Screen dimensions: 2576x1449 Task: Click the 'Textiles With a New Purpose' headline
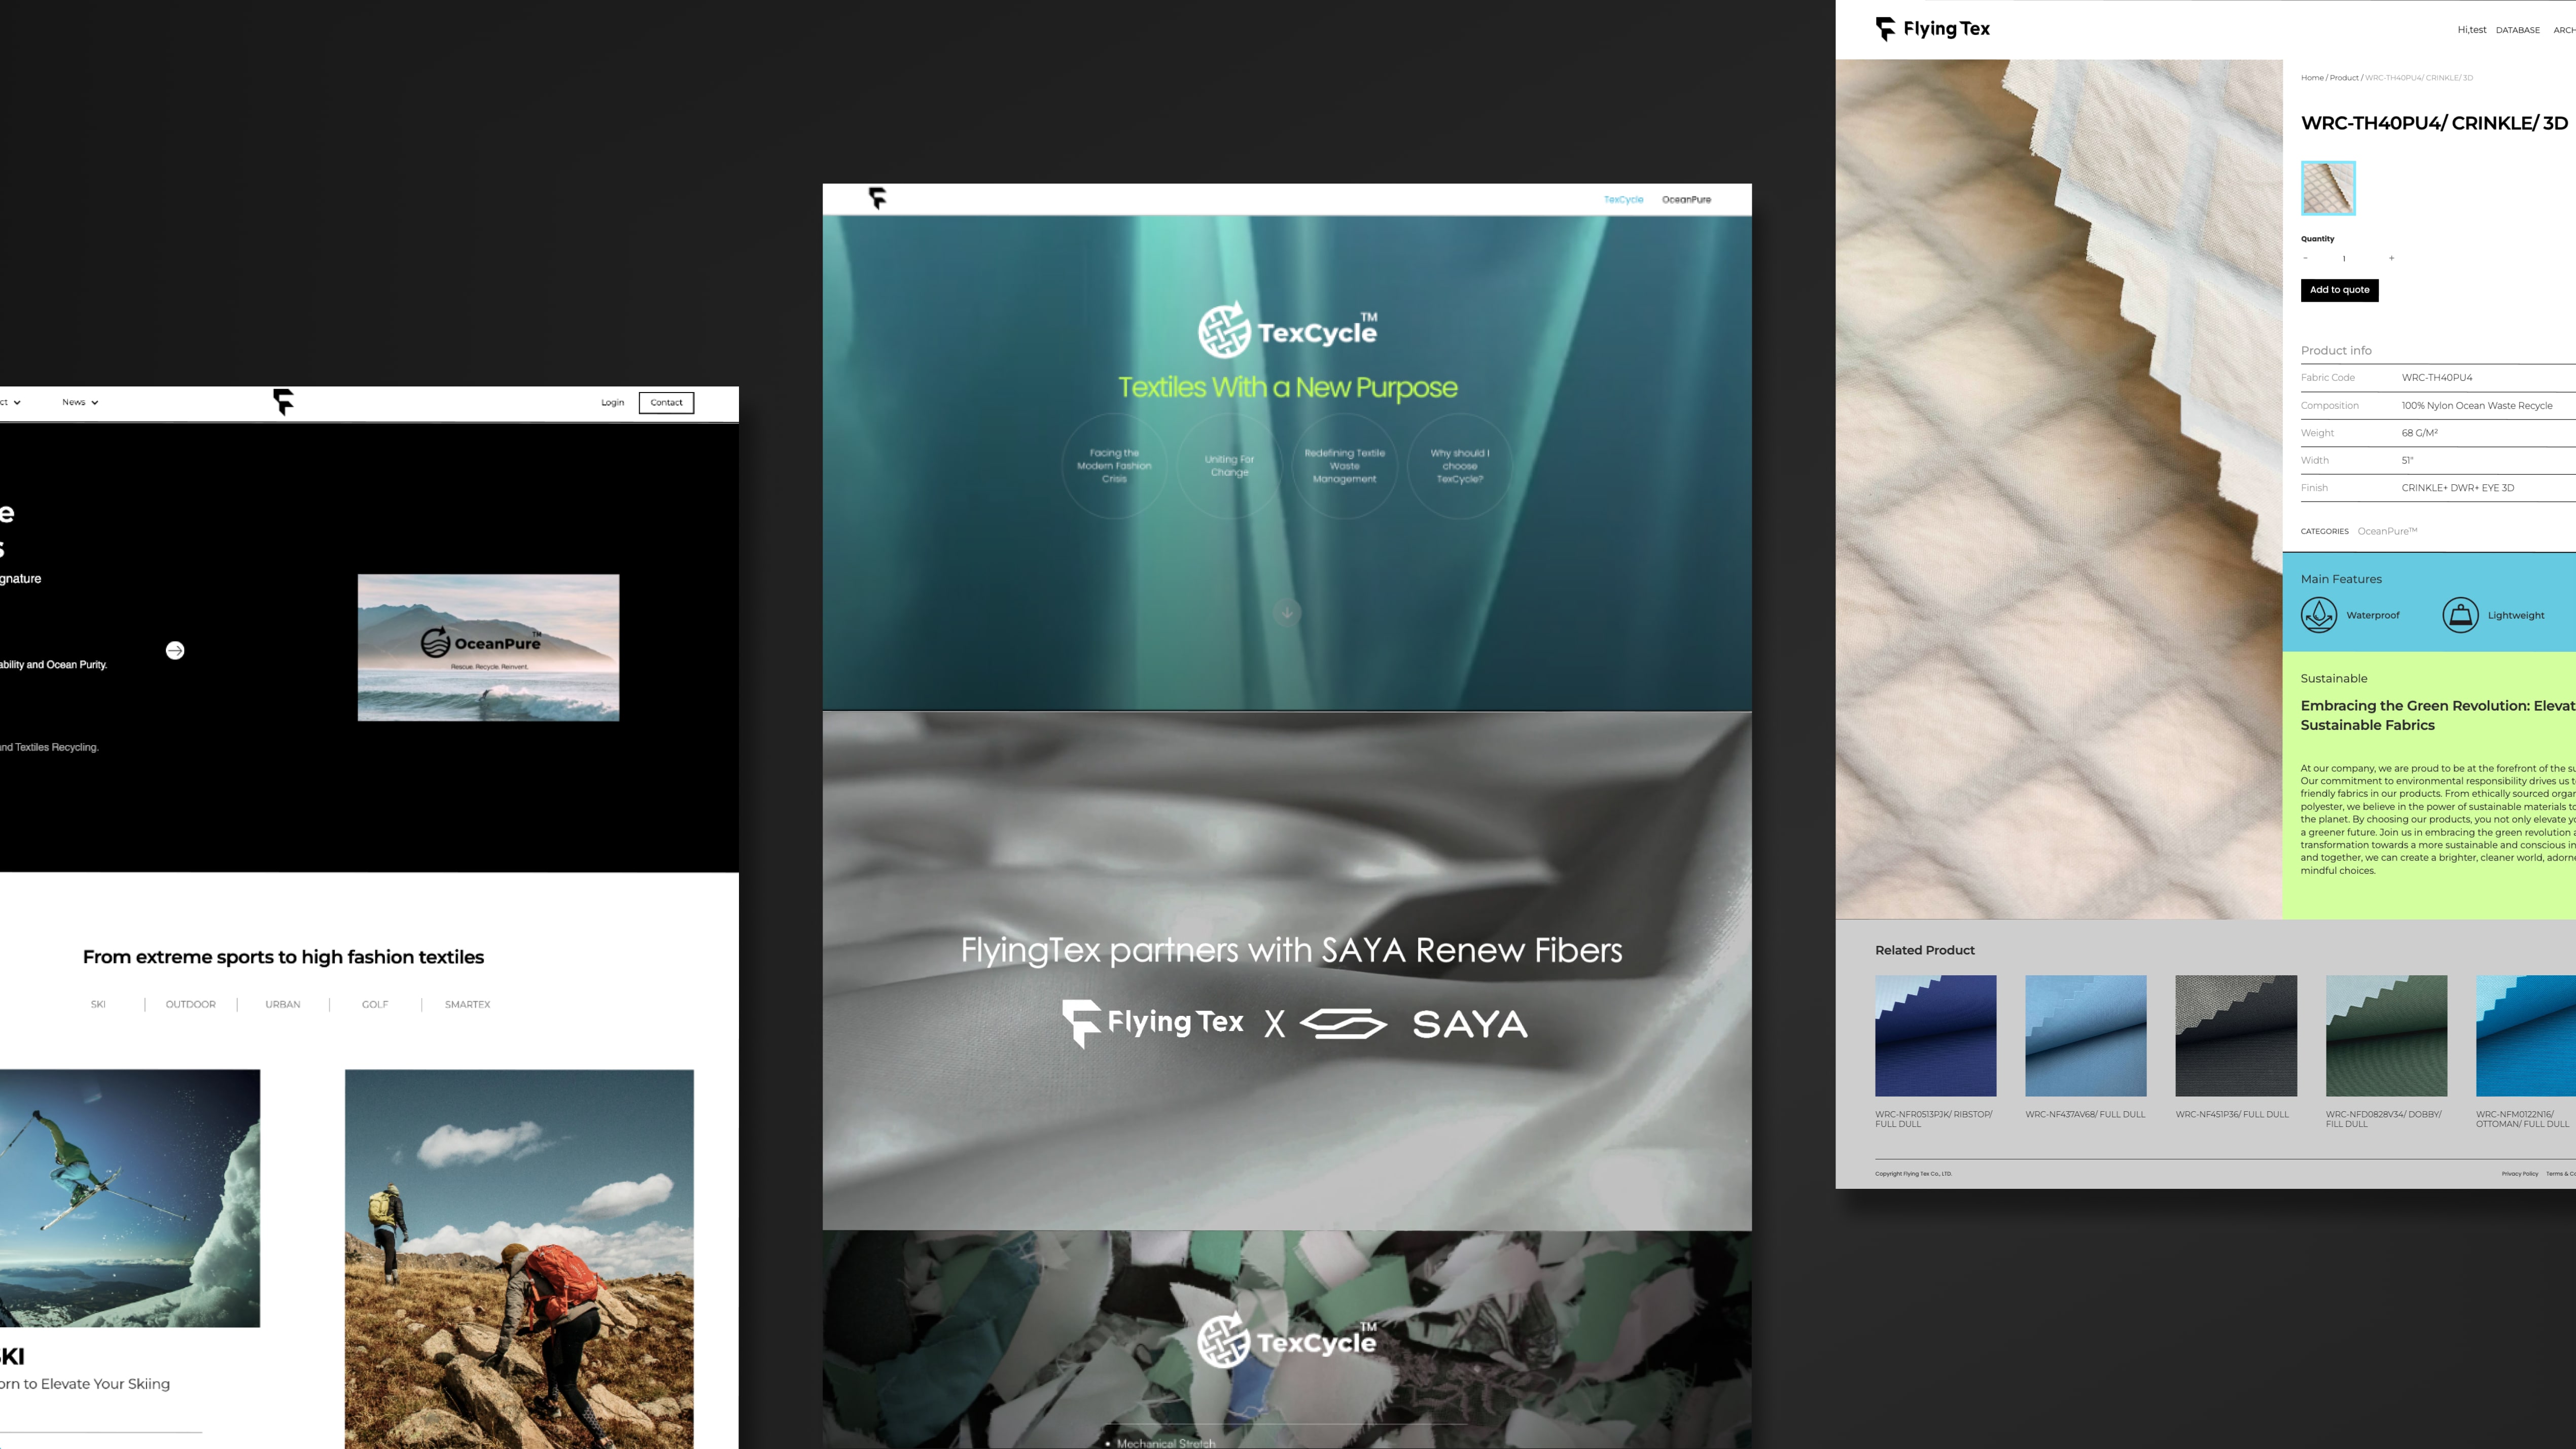coord(1288,387)
